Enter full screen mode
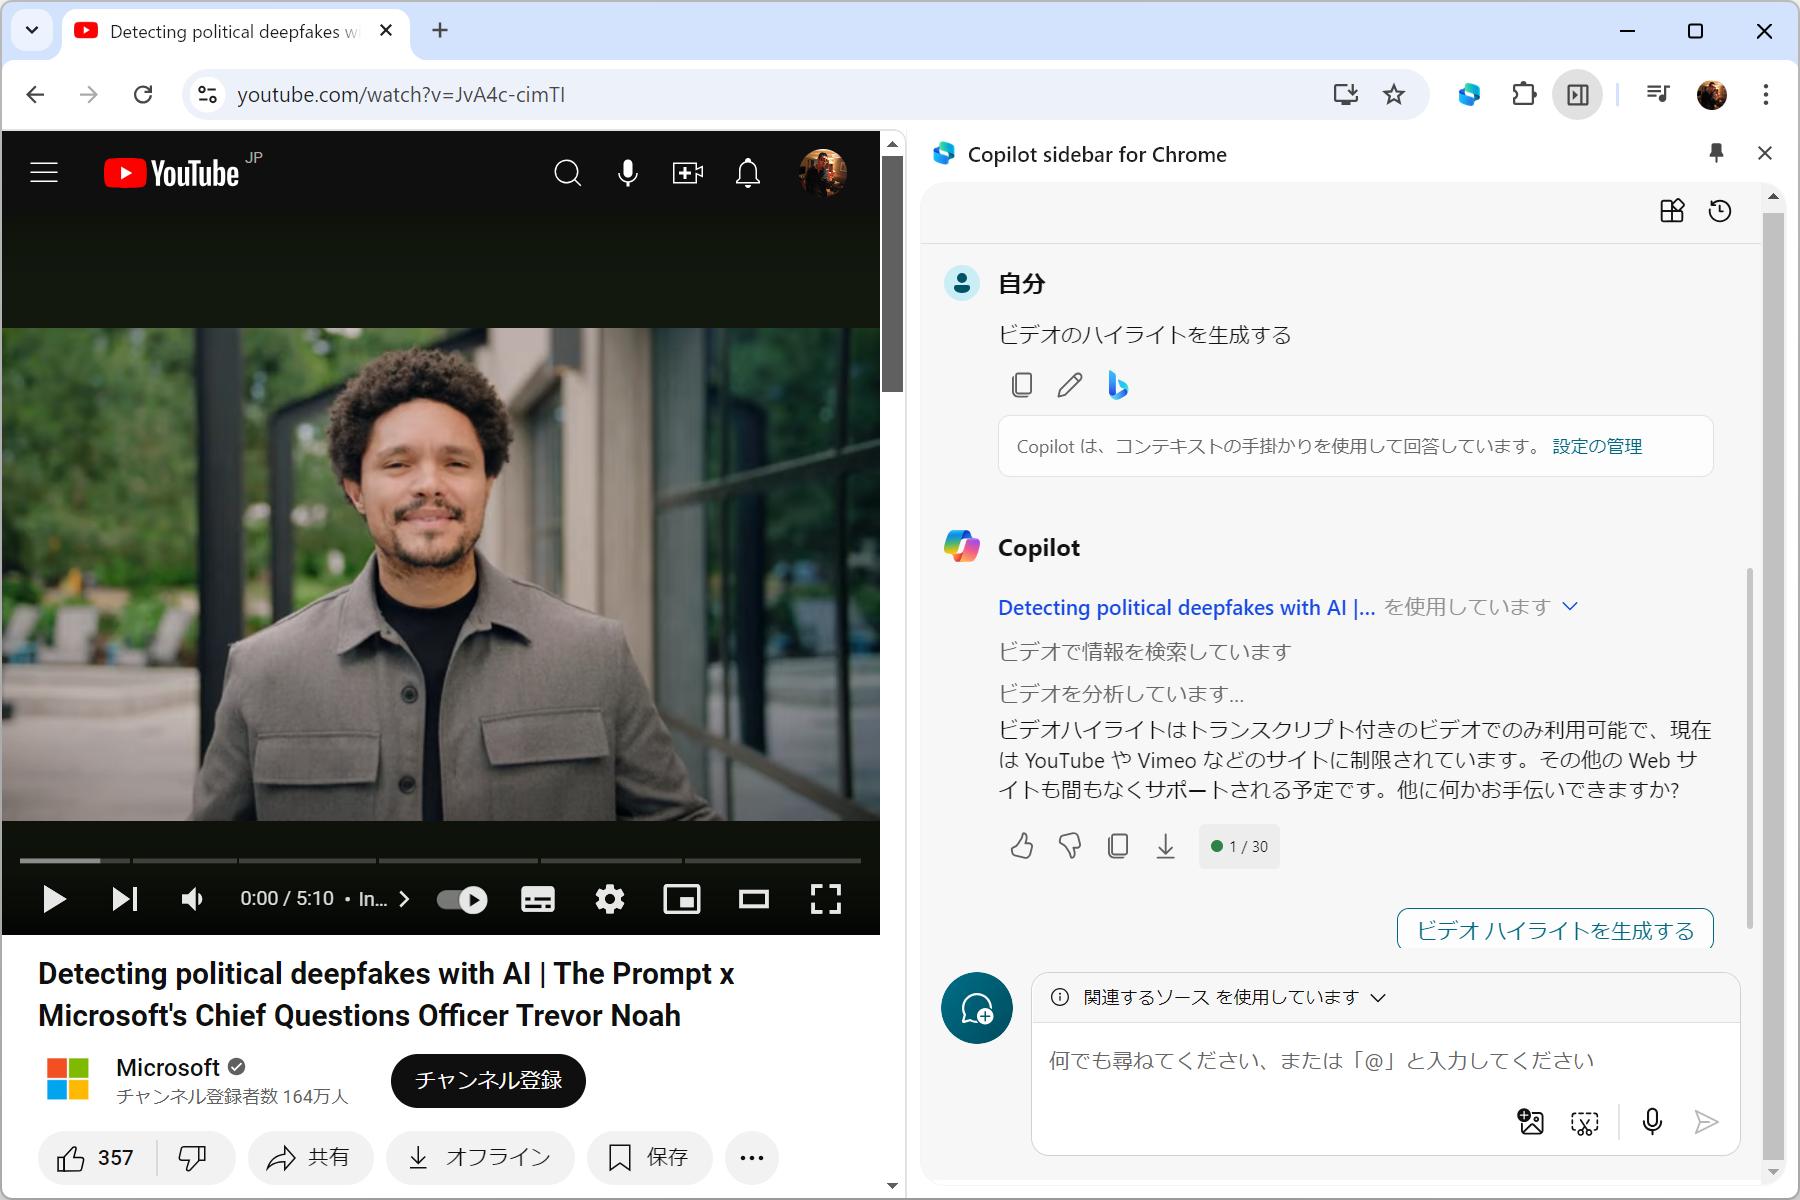 click(826, 899)
